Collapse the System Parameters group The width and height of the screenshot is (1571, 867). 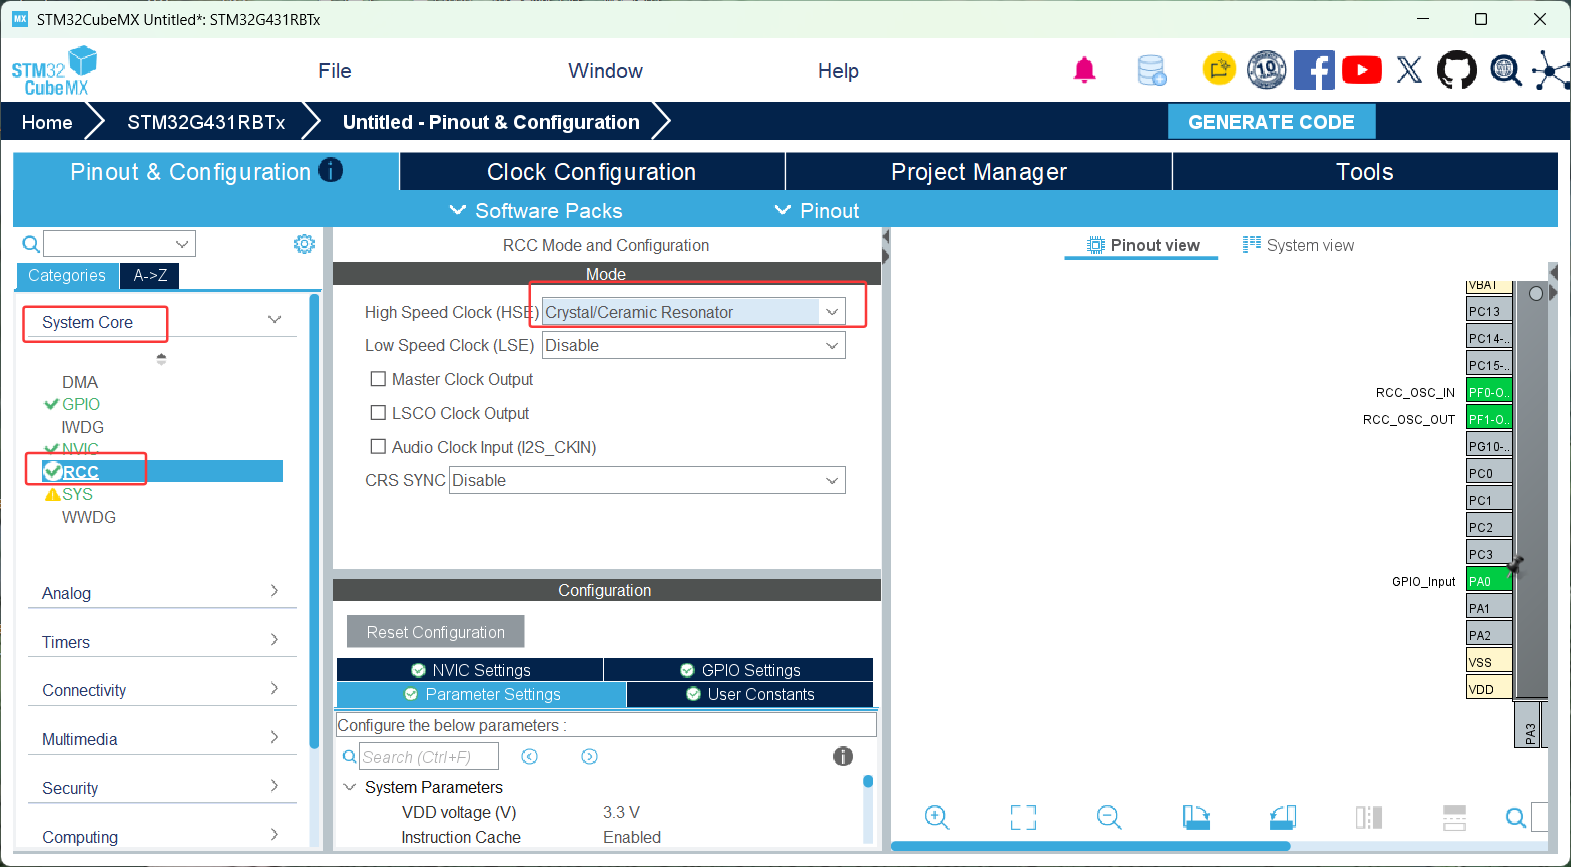point(350,787)
